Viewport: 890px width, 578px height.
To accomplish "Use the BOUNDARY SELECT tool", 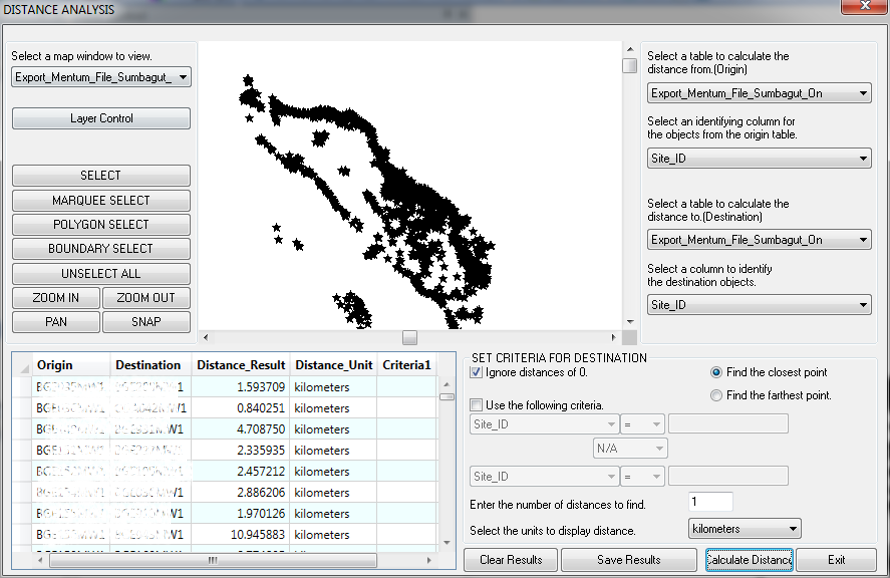I will point(100,248).
